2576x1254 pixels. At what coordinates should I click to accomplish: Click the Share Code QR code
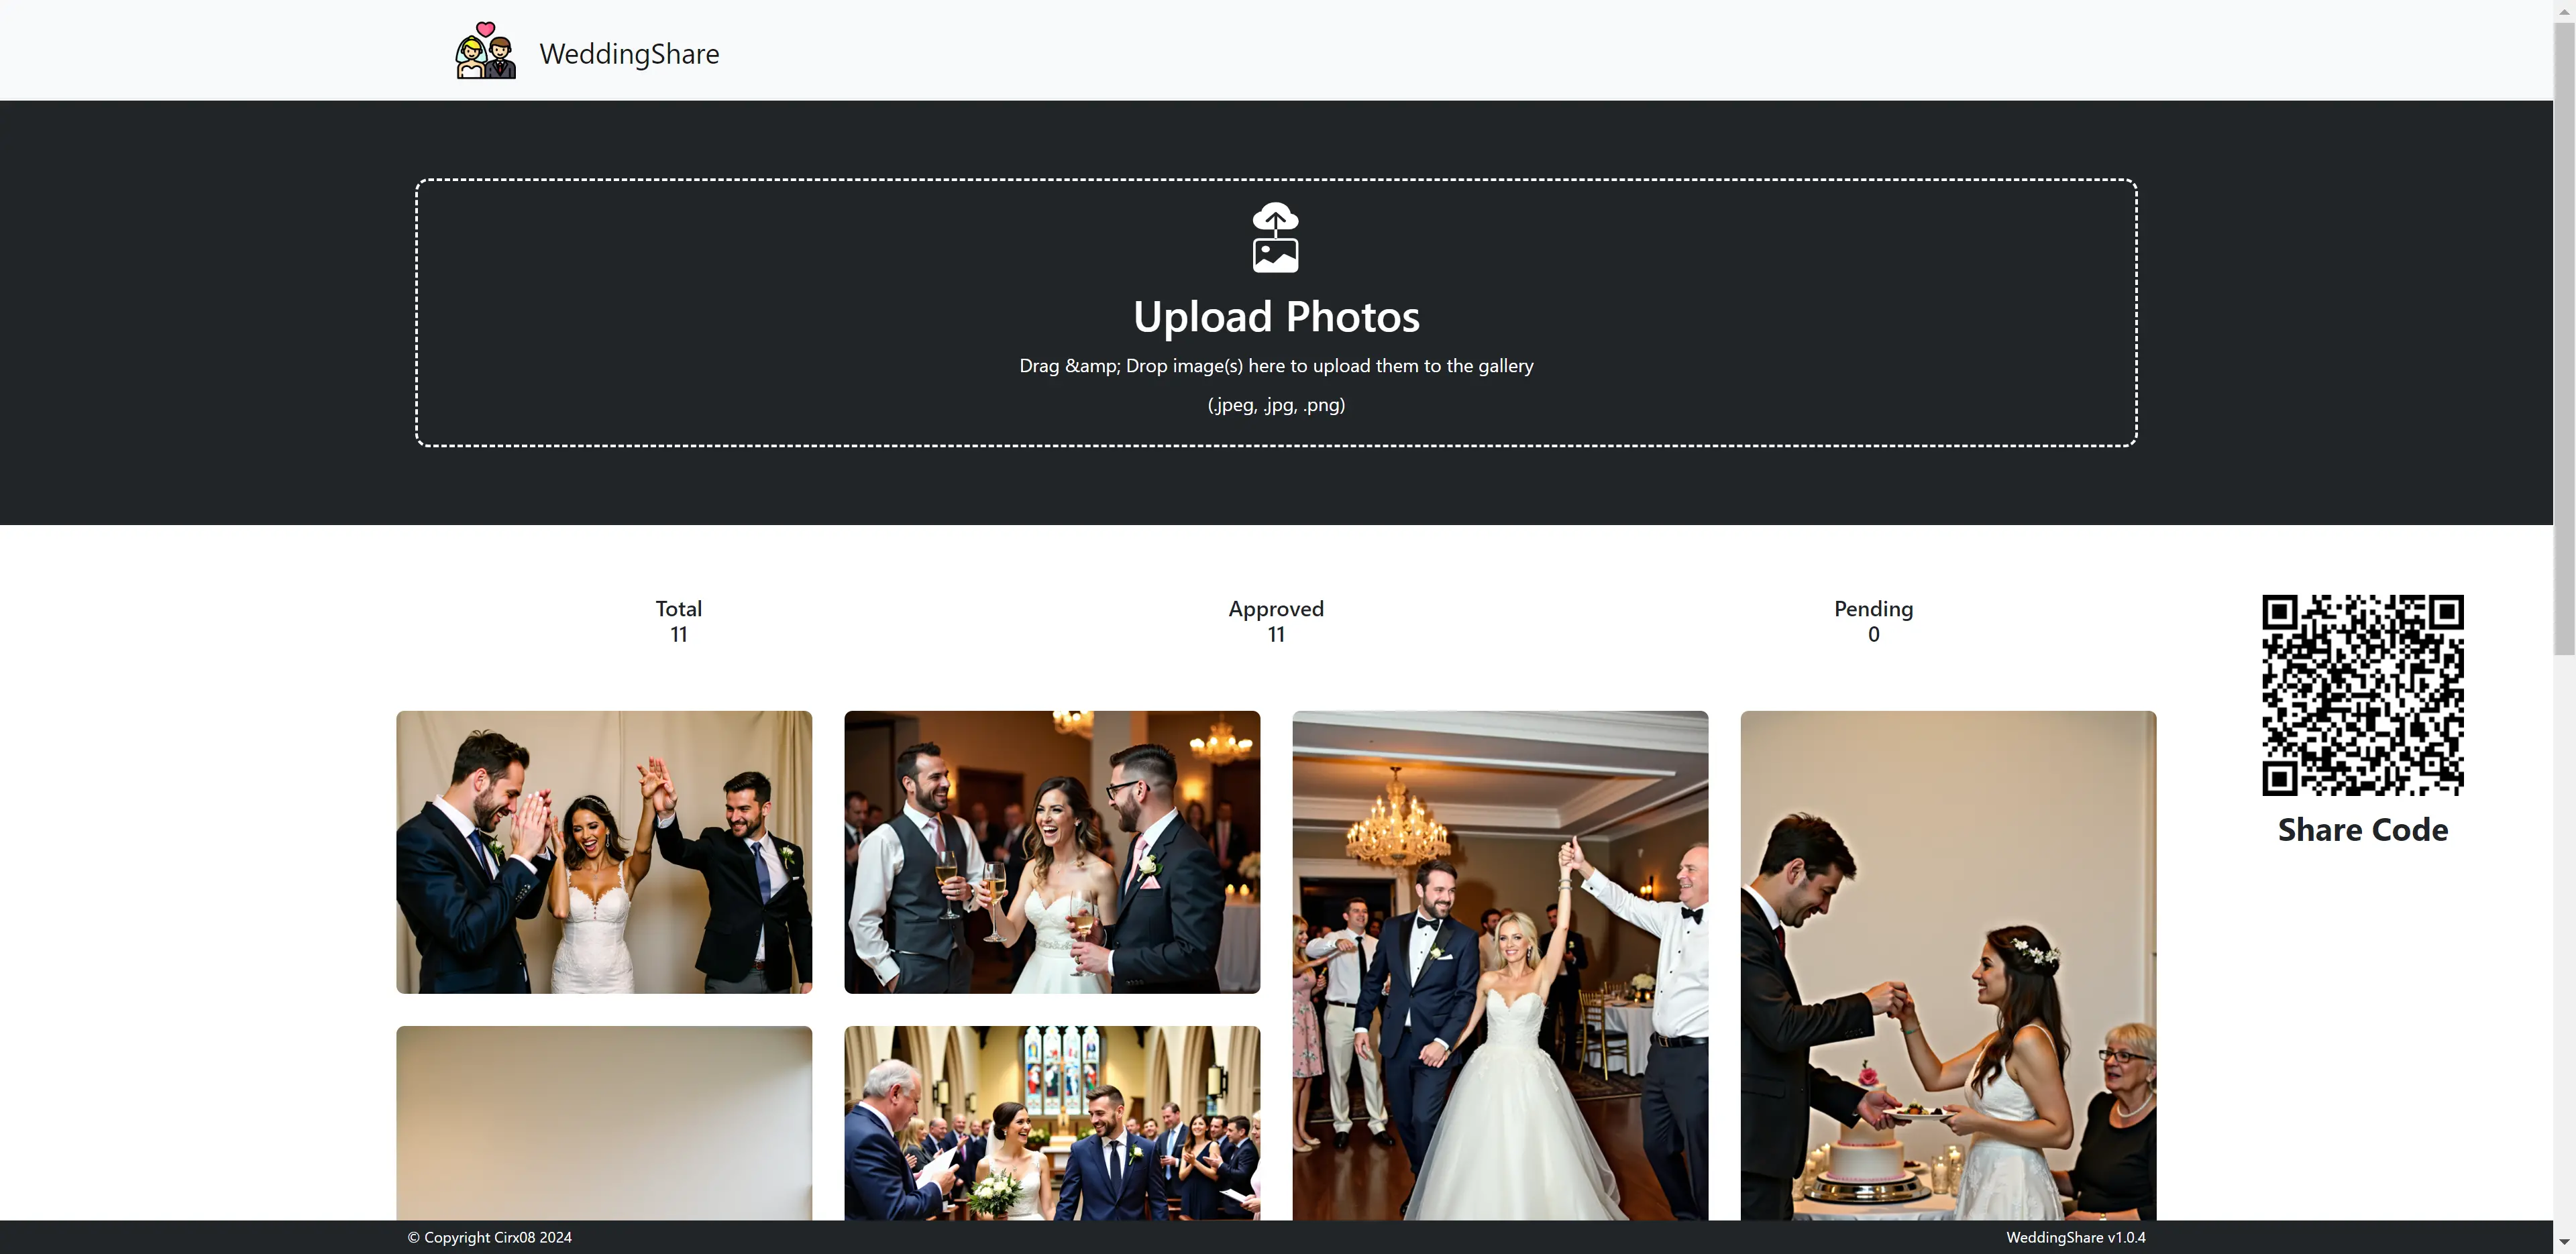2362,694
